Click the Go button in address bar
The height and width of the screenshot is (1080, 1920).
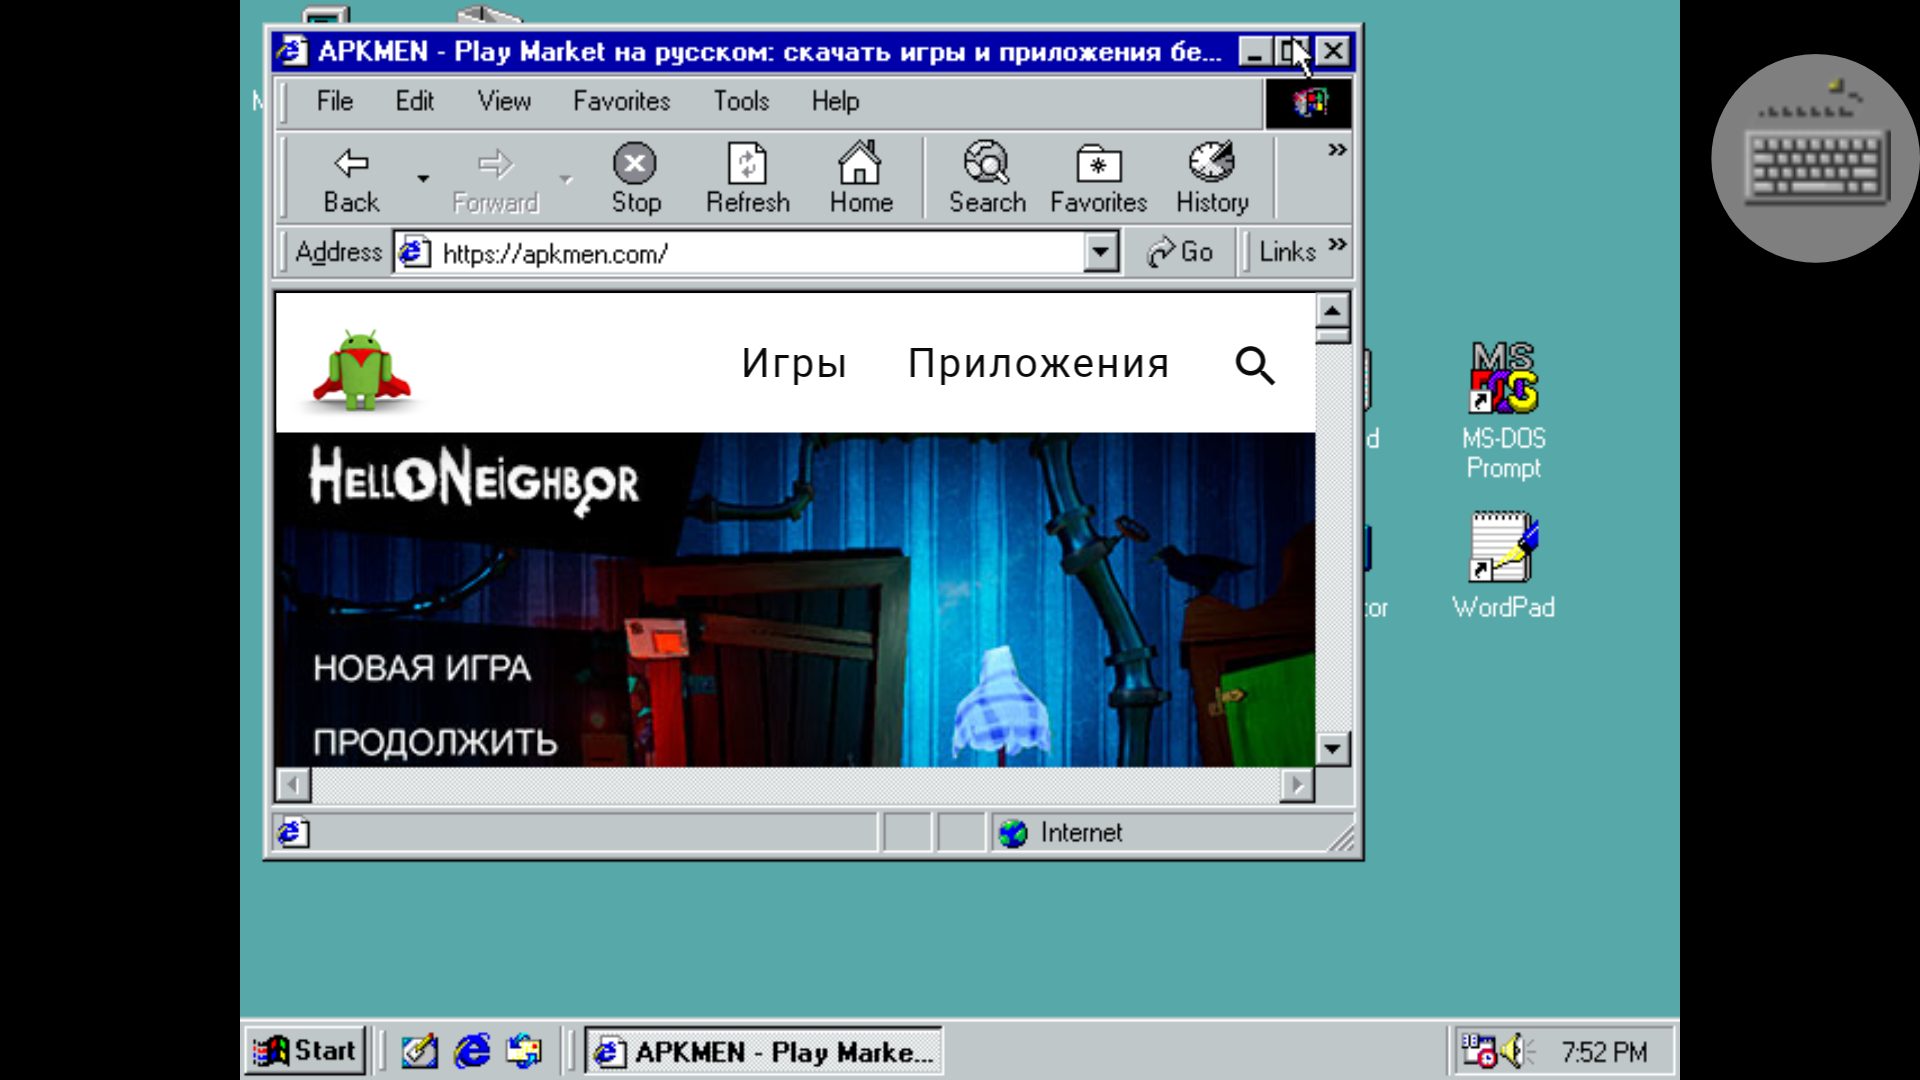coord(1178,252)
